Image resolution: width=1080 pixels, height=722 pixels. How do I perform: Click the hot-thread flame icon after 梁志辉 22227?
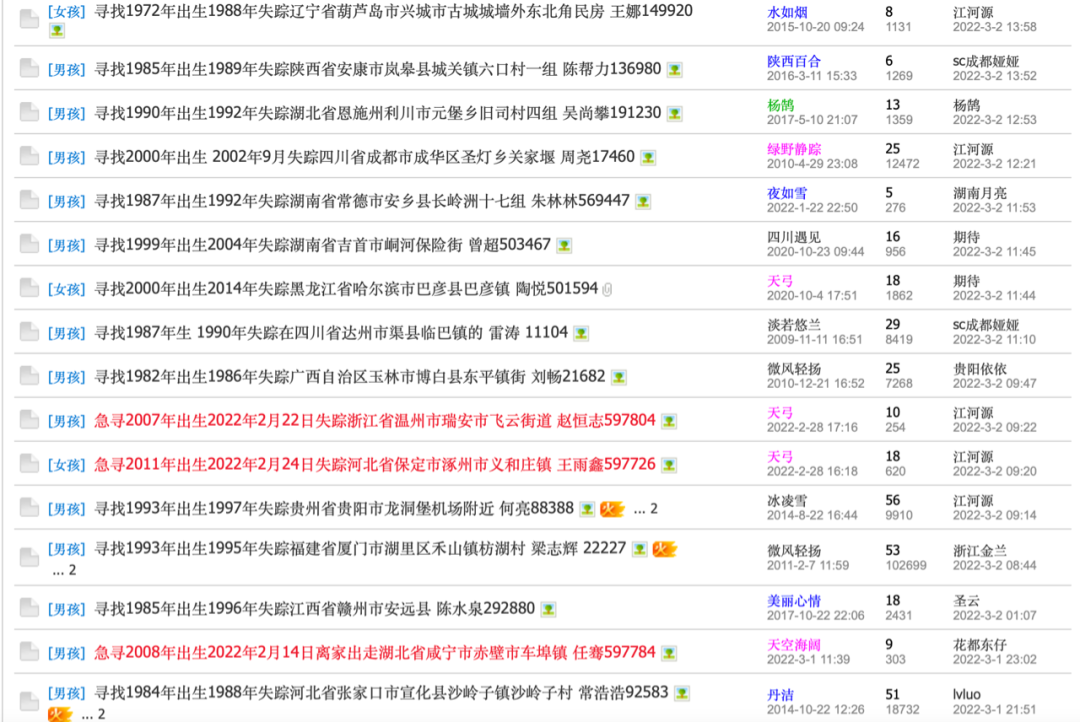[665, 549]
